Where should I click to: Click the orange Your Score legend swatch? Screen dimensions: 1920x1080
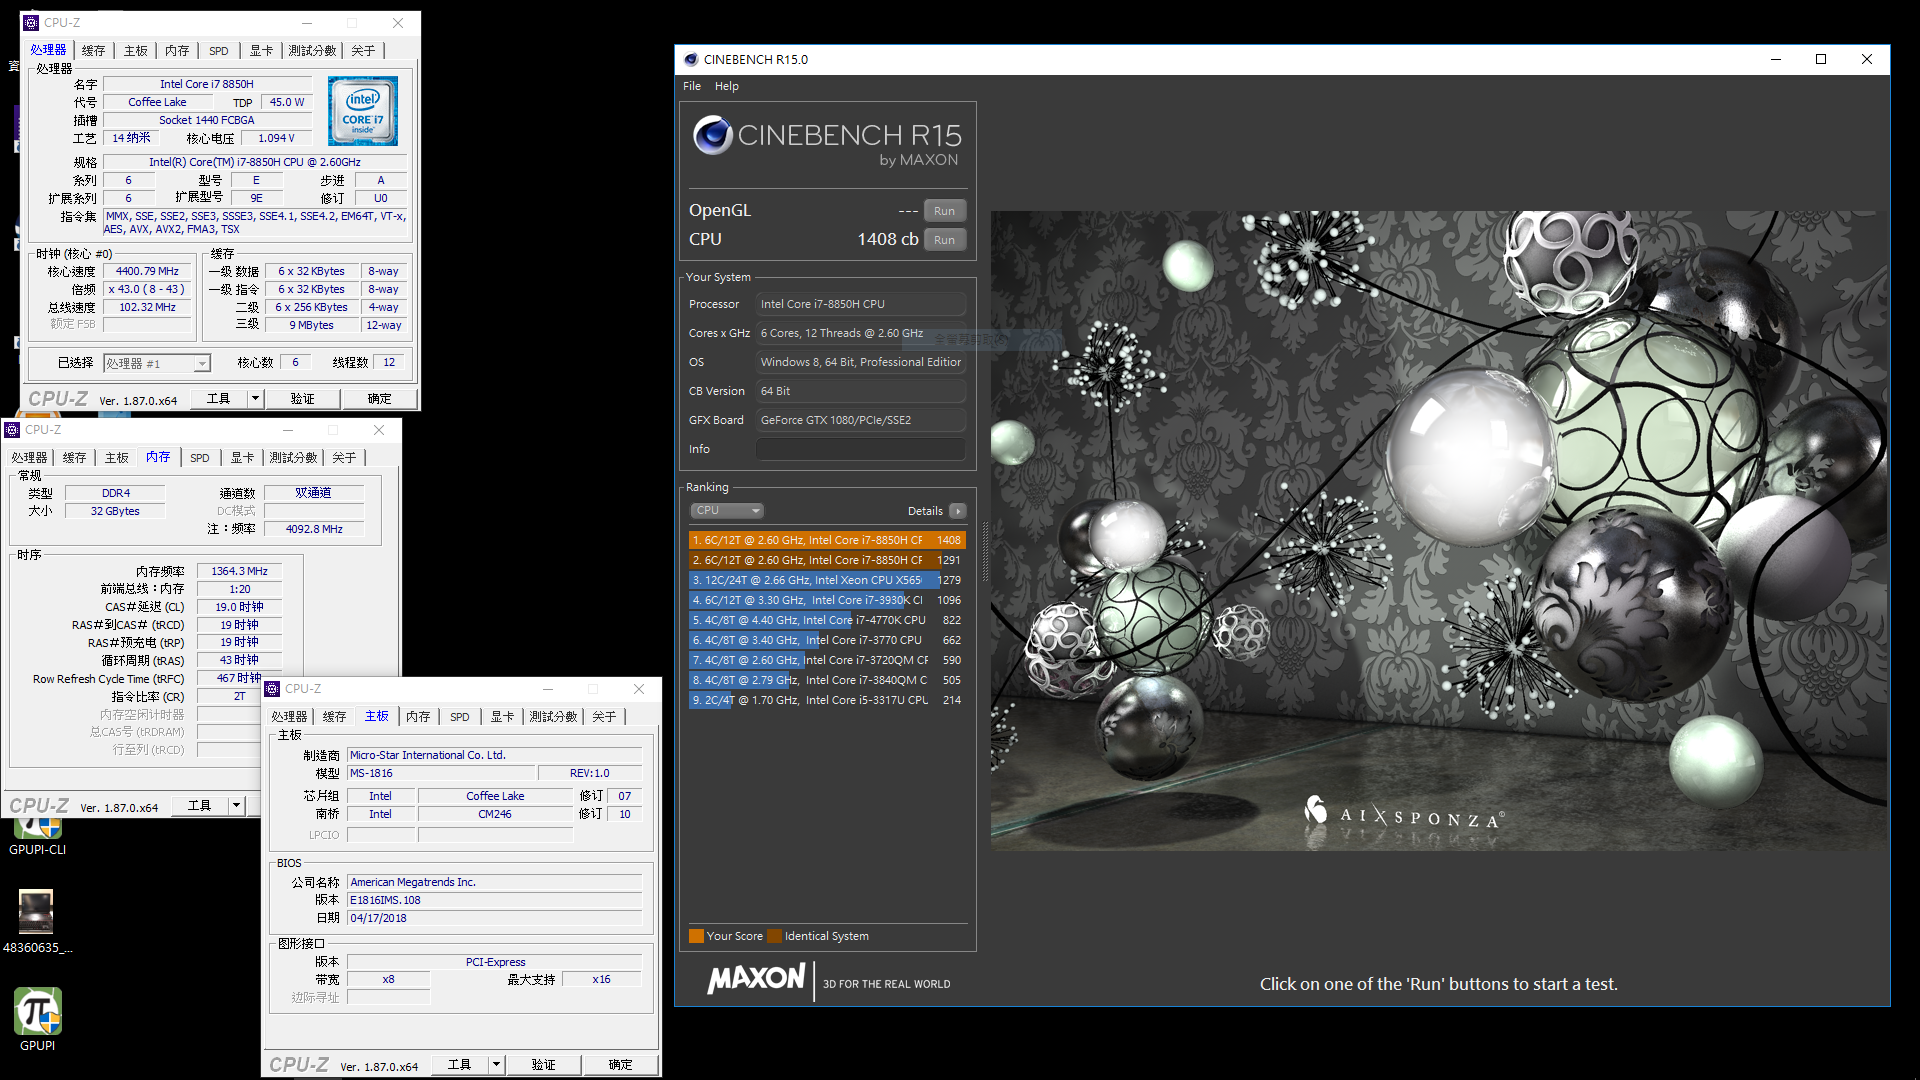[x=696, y=936]
